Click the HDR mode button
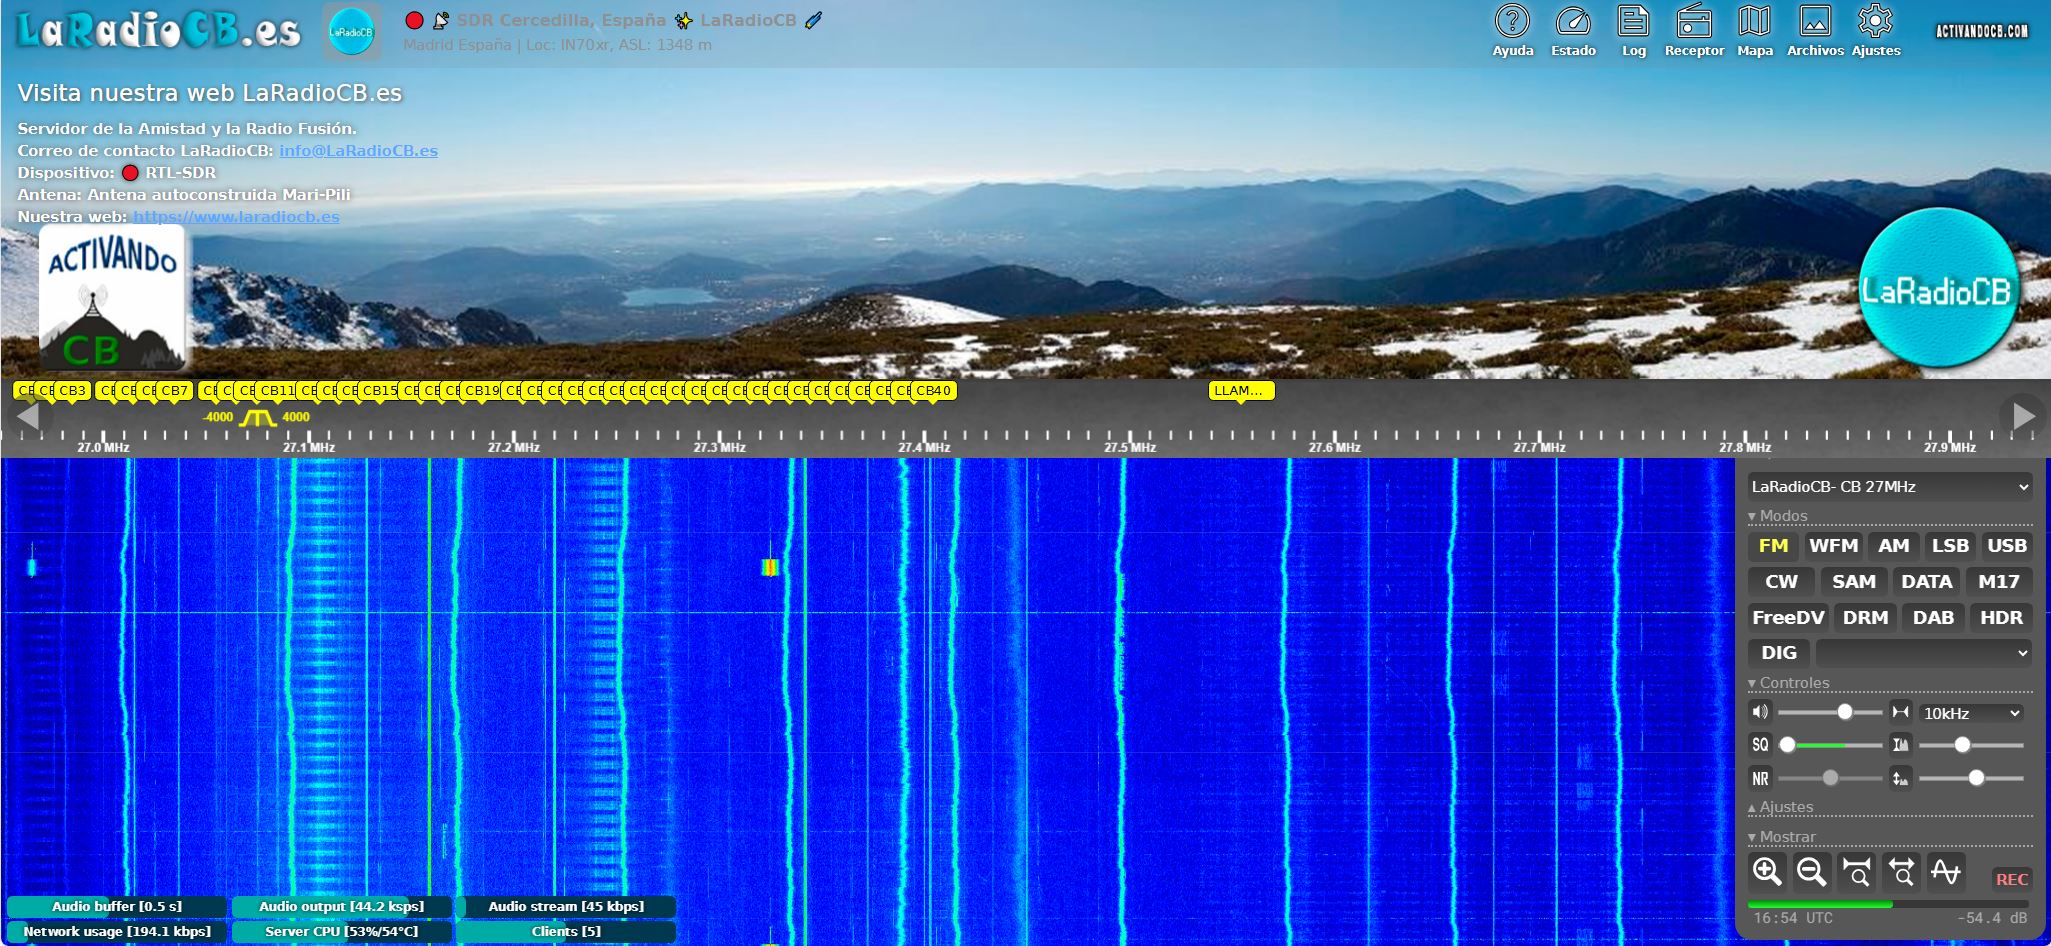Screen dimensions: 2051x946 pyautogui.click(x=2001, y=618)
